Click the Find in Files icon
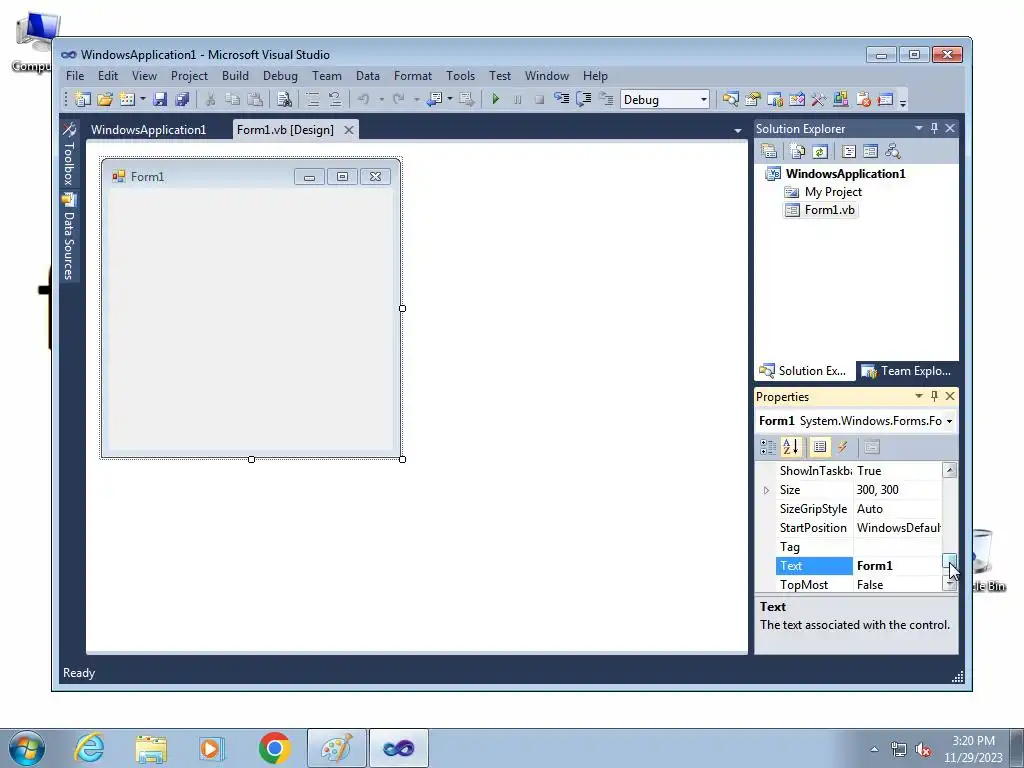1024x768 pixels. 284,99
